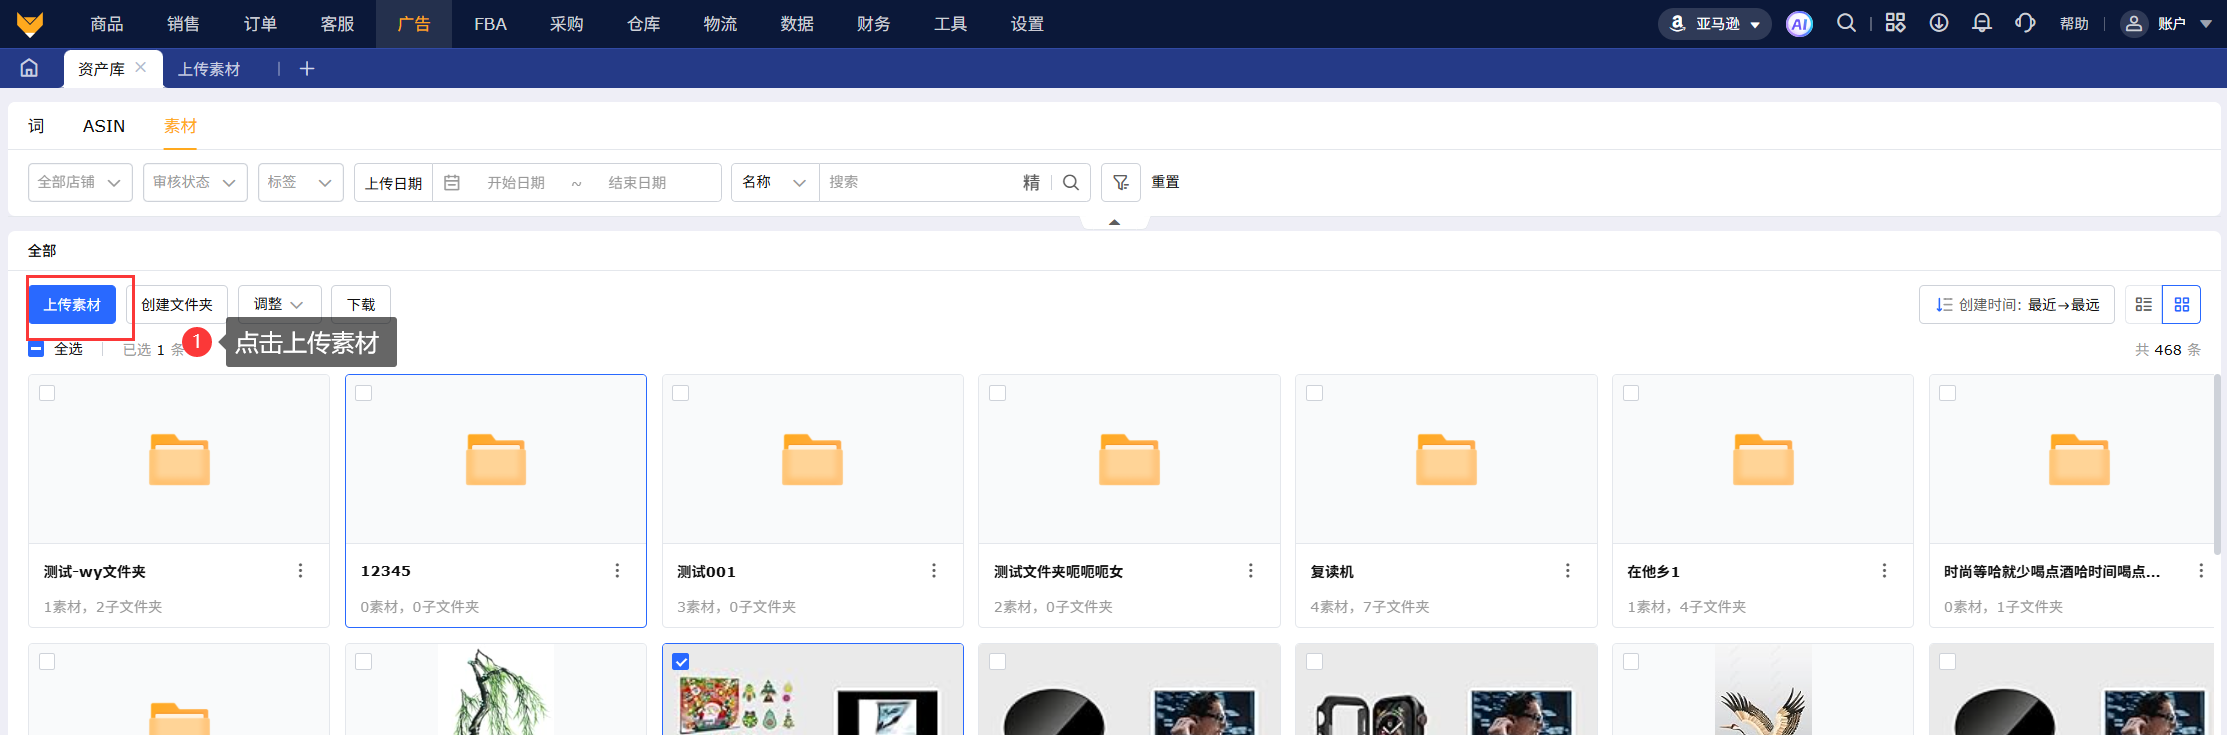
Task: Open the 审核状态 dropdown
Action: point(195,182)
